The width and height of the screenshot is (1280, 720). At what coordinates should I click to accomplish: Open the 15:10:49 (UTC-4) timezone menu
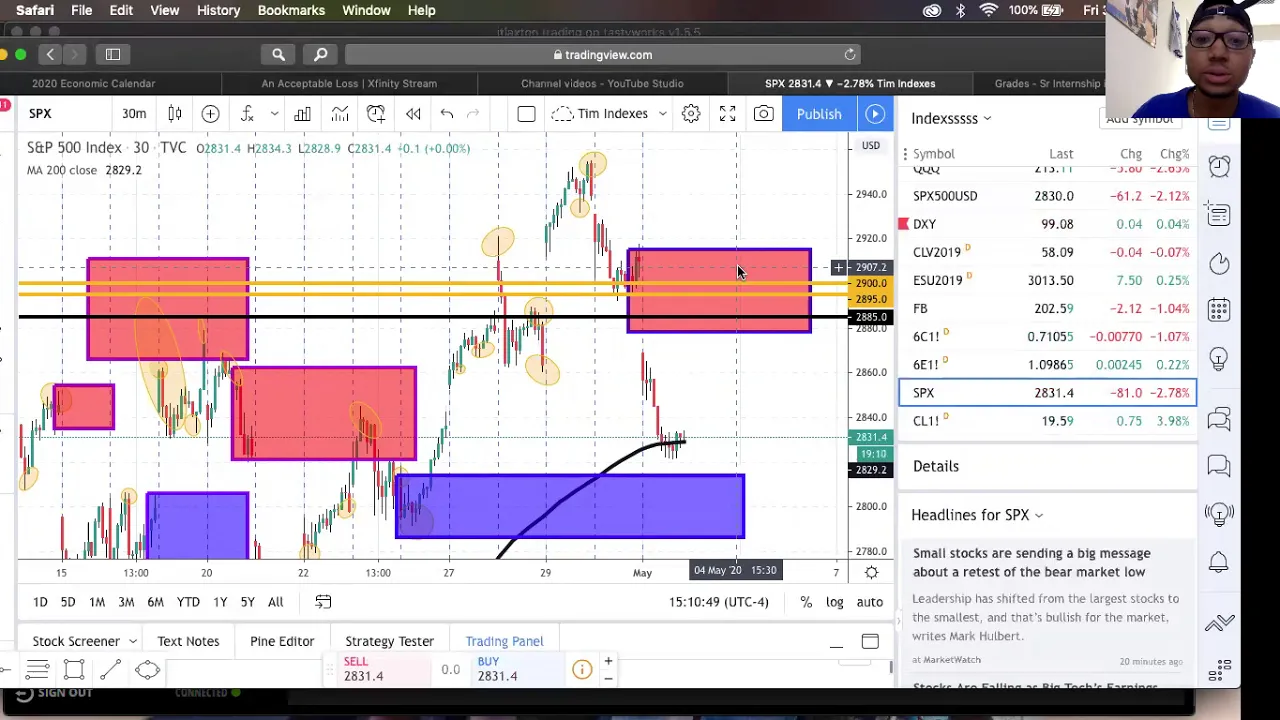tap(719, 602)
